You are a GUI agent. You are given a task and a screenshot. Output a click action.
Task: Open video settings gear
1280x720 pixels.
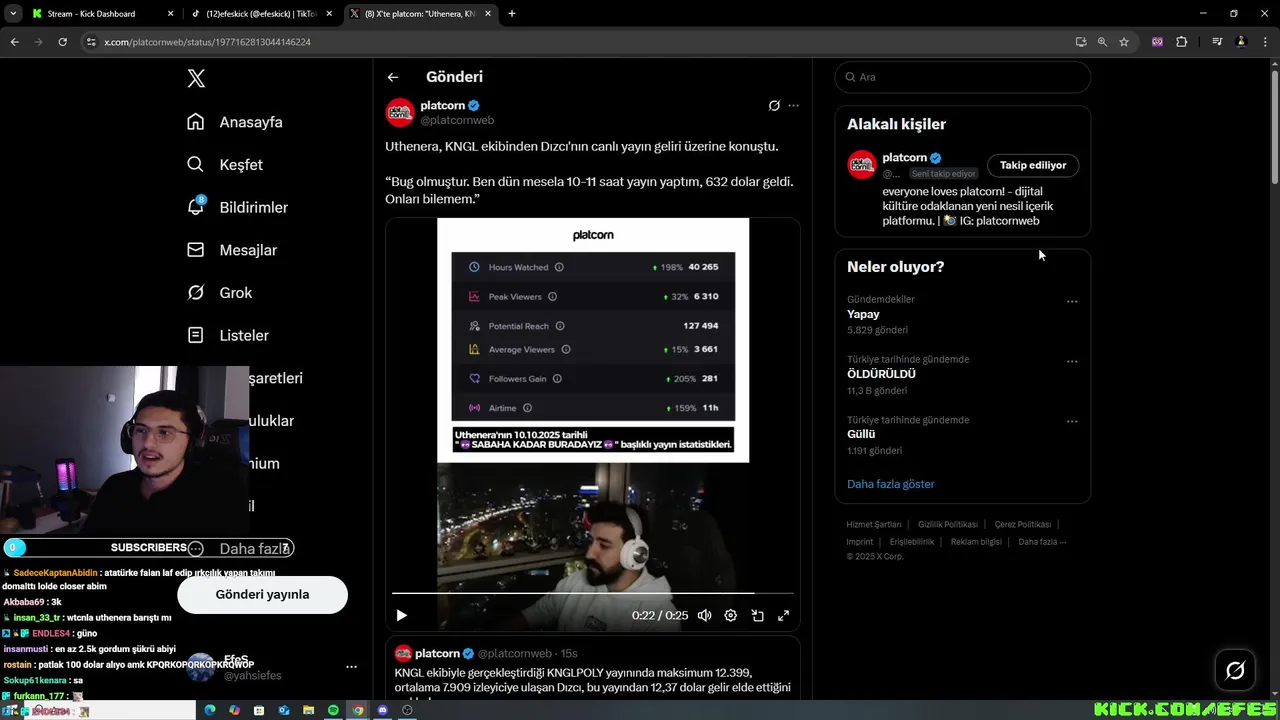click(731, 616)
